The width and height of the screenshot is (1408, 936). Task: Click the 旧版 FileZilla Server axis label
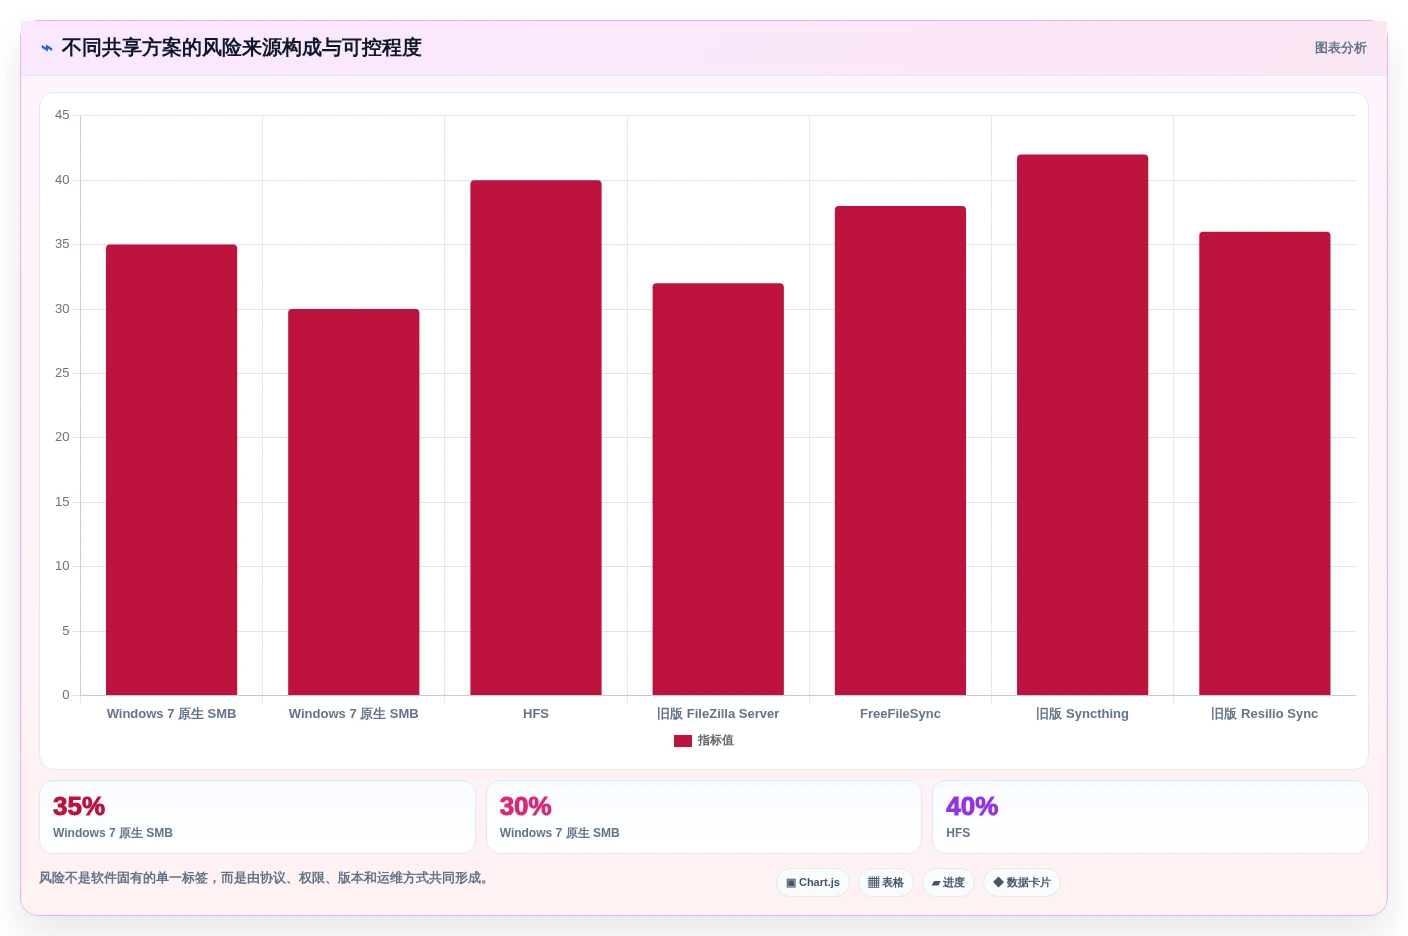[718, 714]
